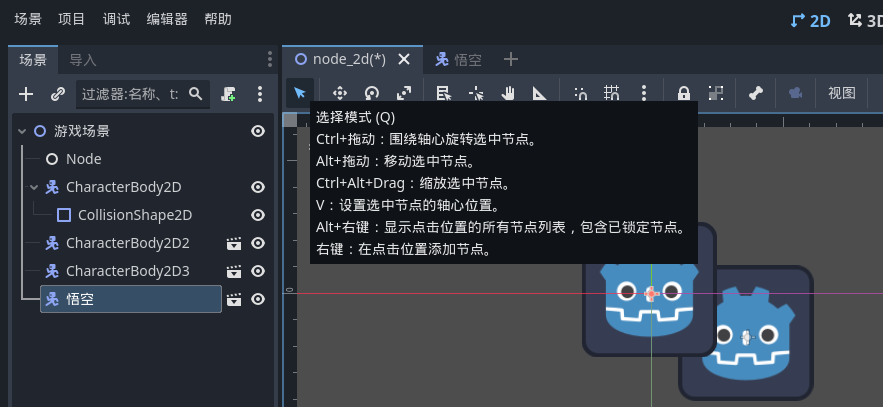Collapse the 游戏场景 root tree node
The height and width of the screenshot is (407, 883).
(x=22, y=131)
